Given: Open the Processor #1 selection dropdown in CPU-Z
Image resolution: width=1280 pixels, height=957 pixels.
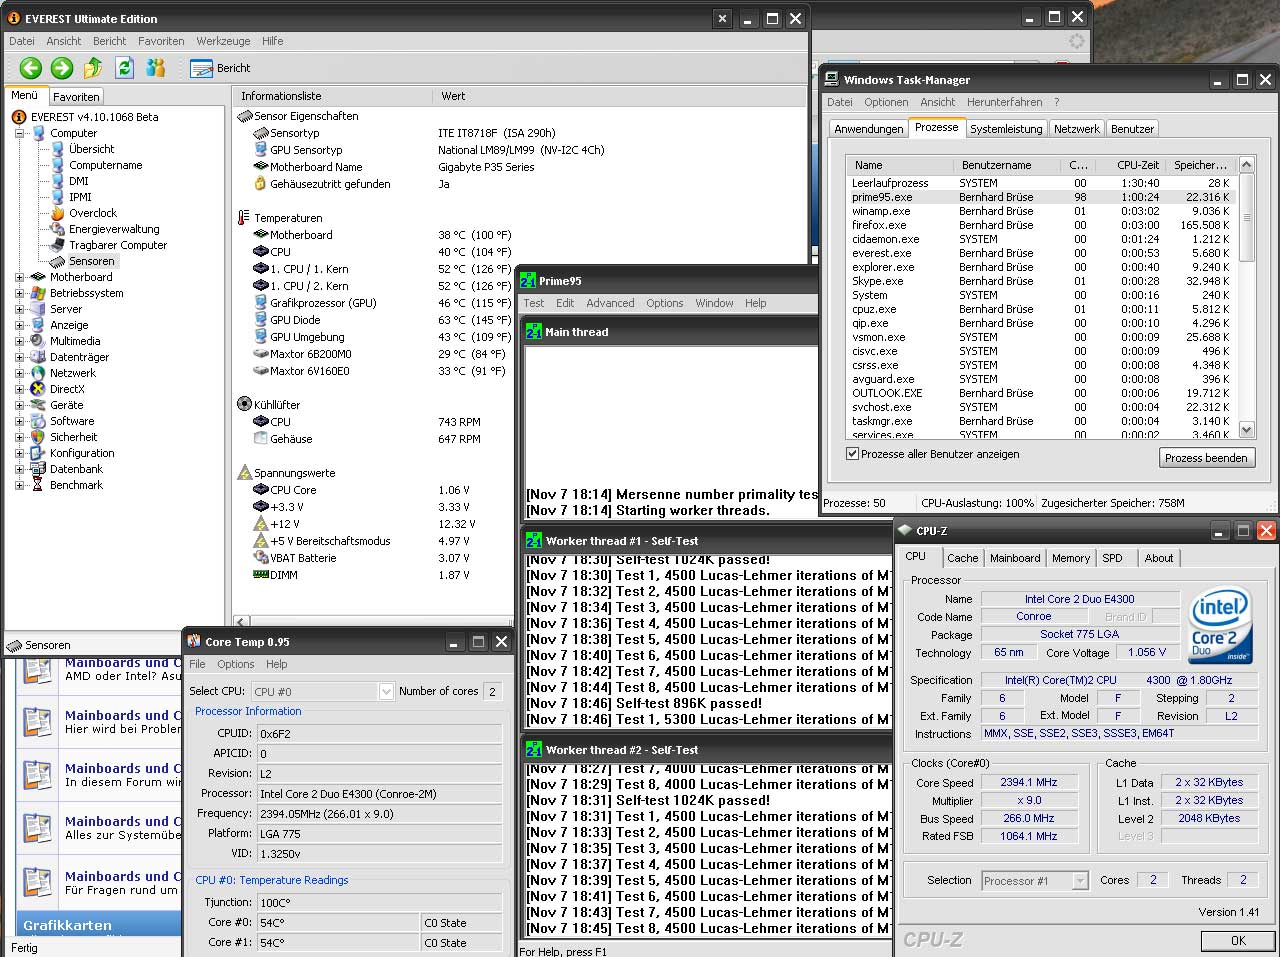Looking at the screenshot, I should click(1080, 881).
